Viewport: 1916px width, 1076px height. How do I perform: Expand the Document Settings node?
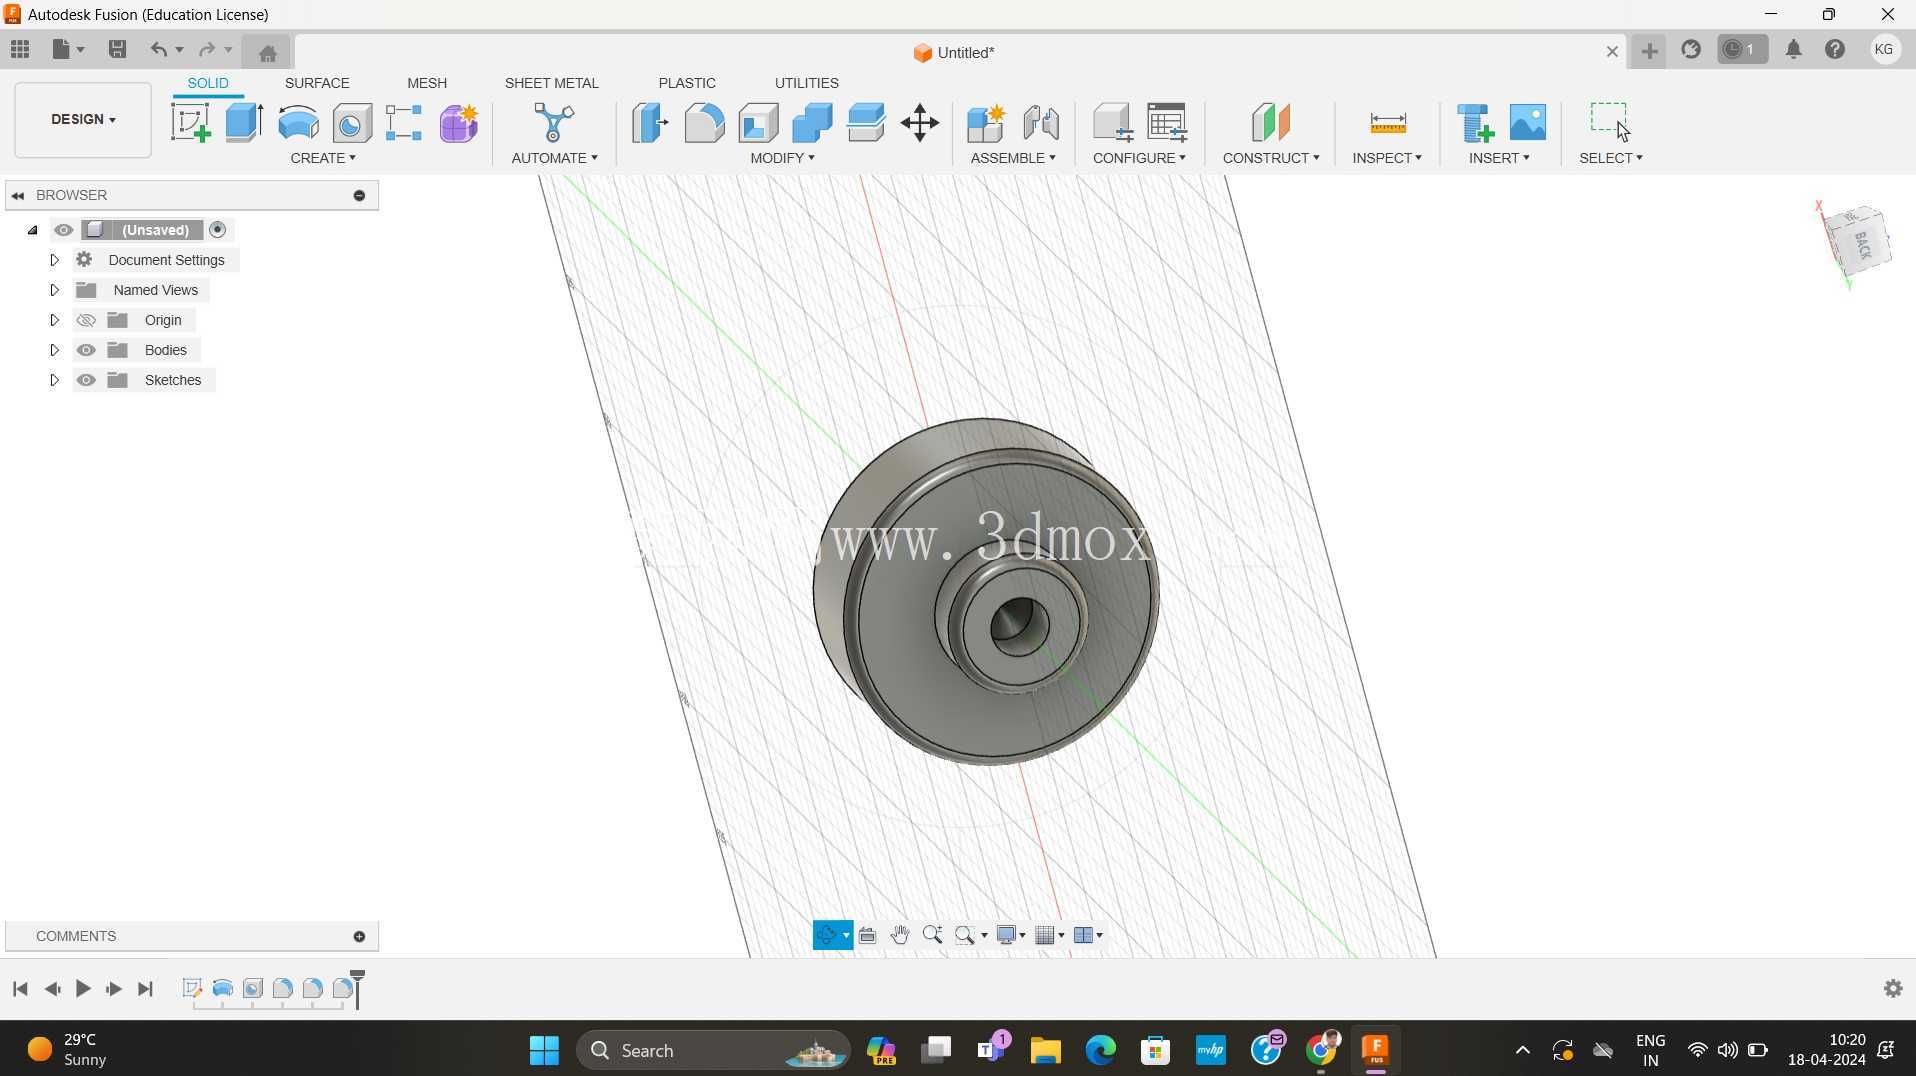(54, 260)
